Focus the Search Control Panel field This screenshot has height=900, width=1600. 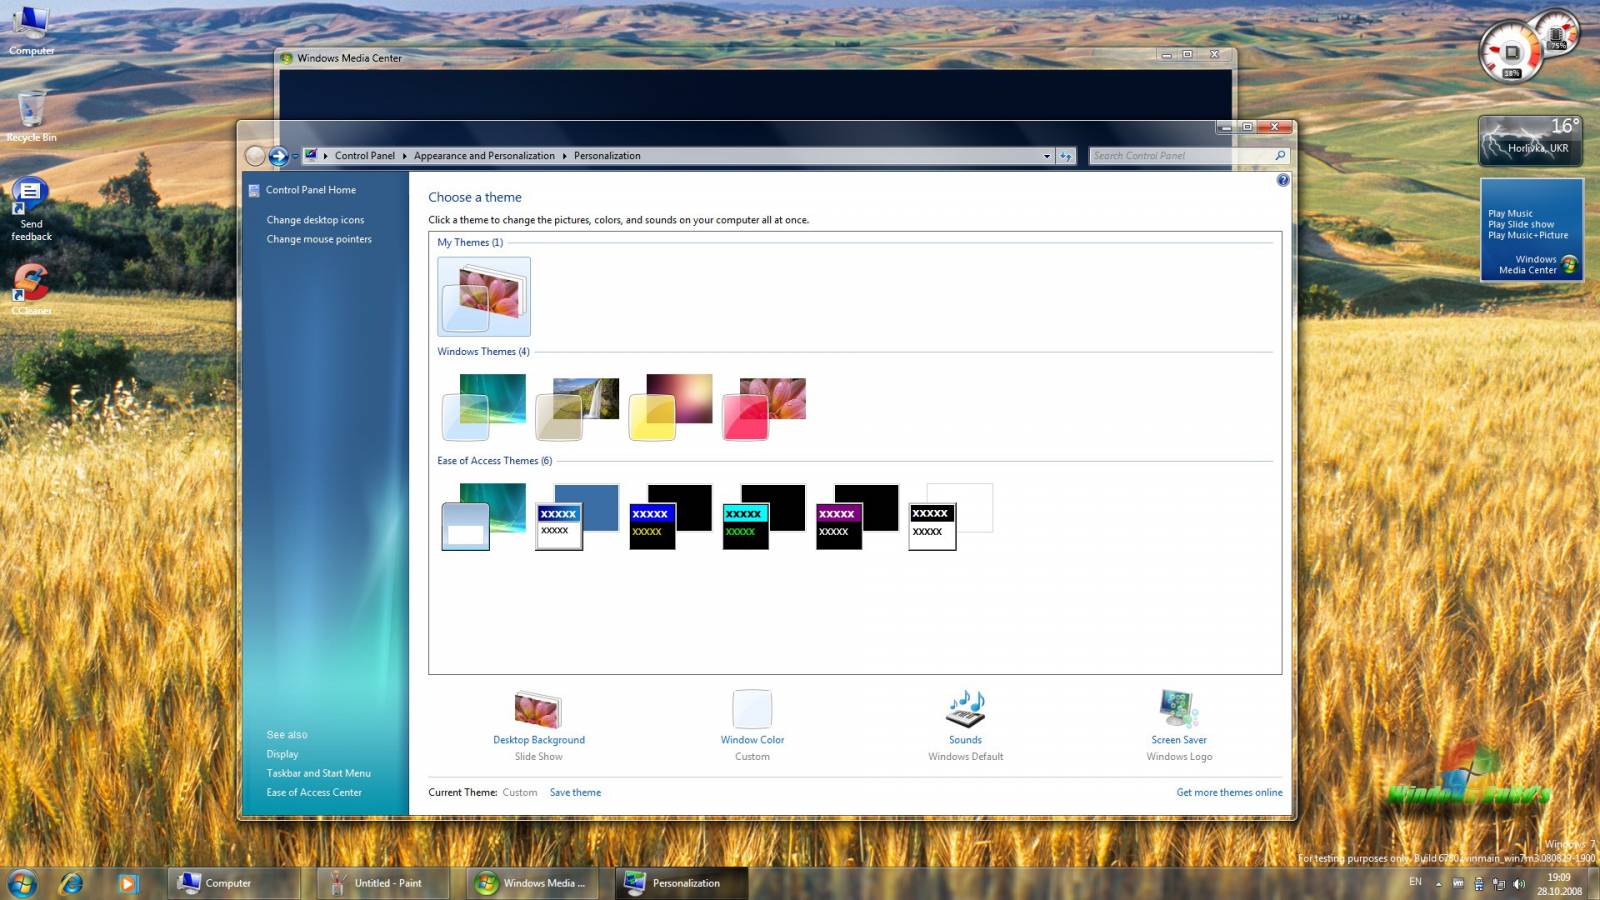pos(1188,156)
